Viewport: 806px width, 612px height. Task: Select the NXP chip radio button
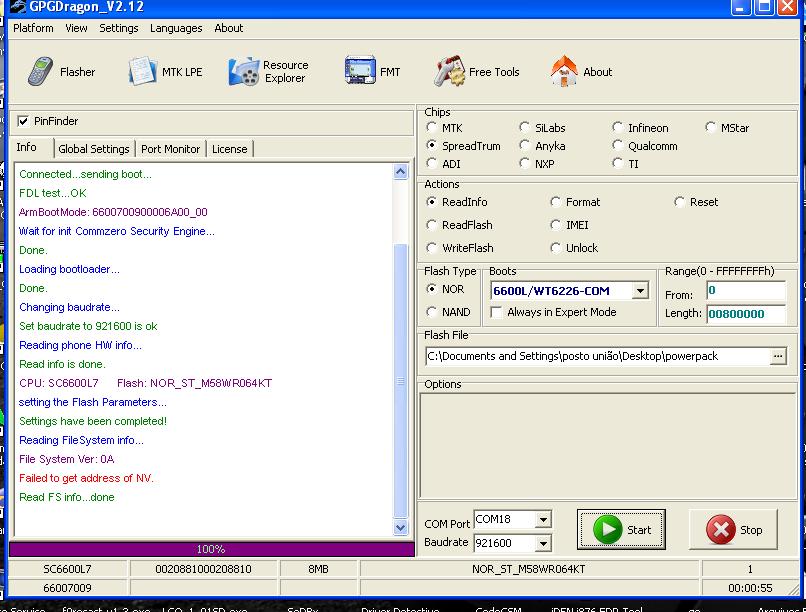pos(524,163)
